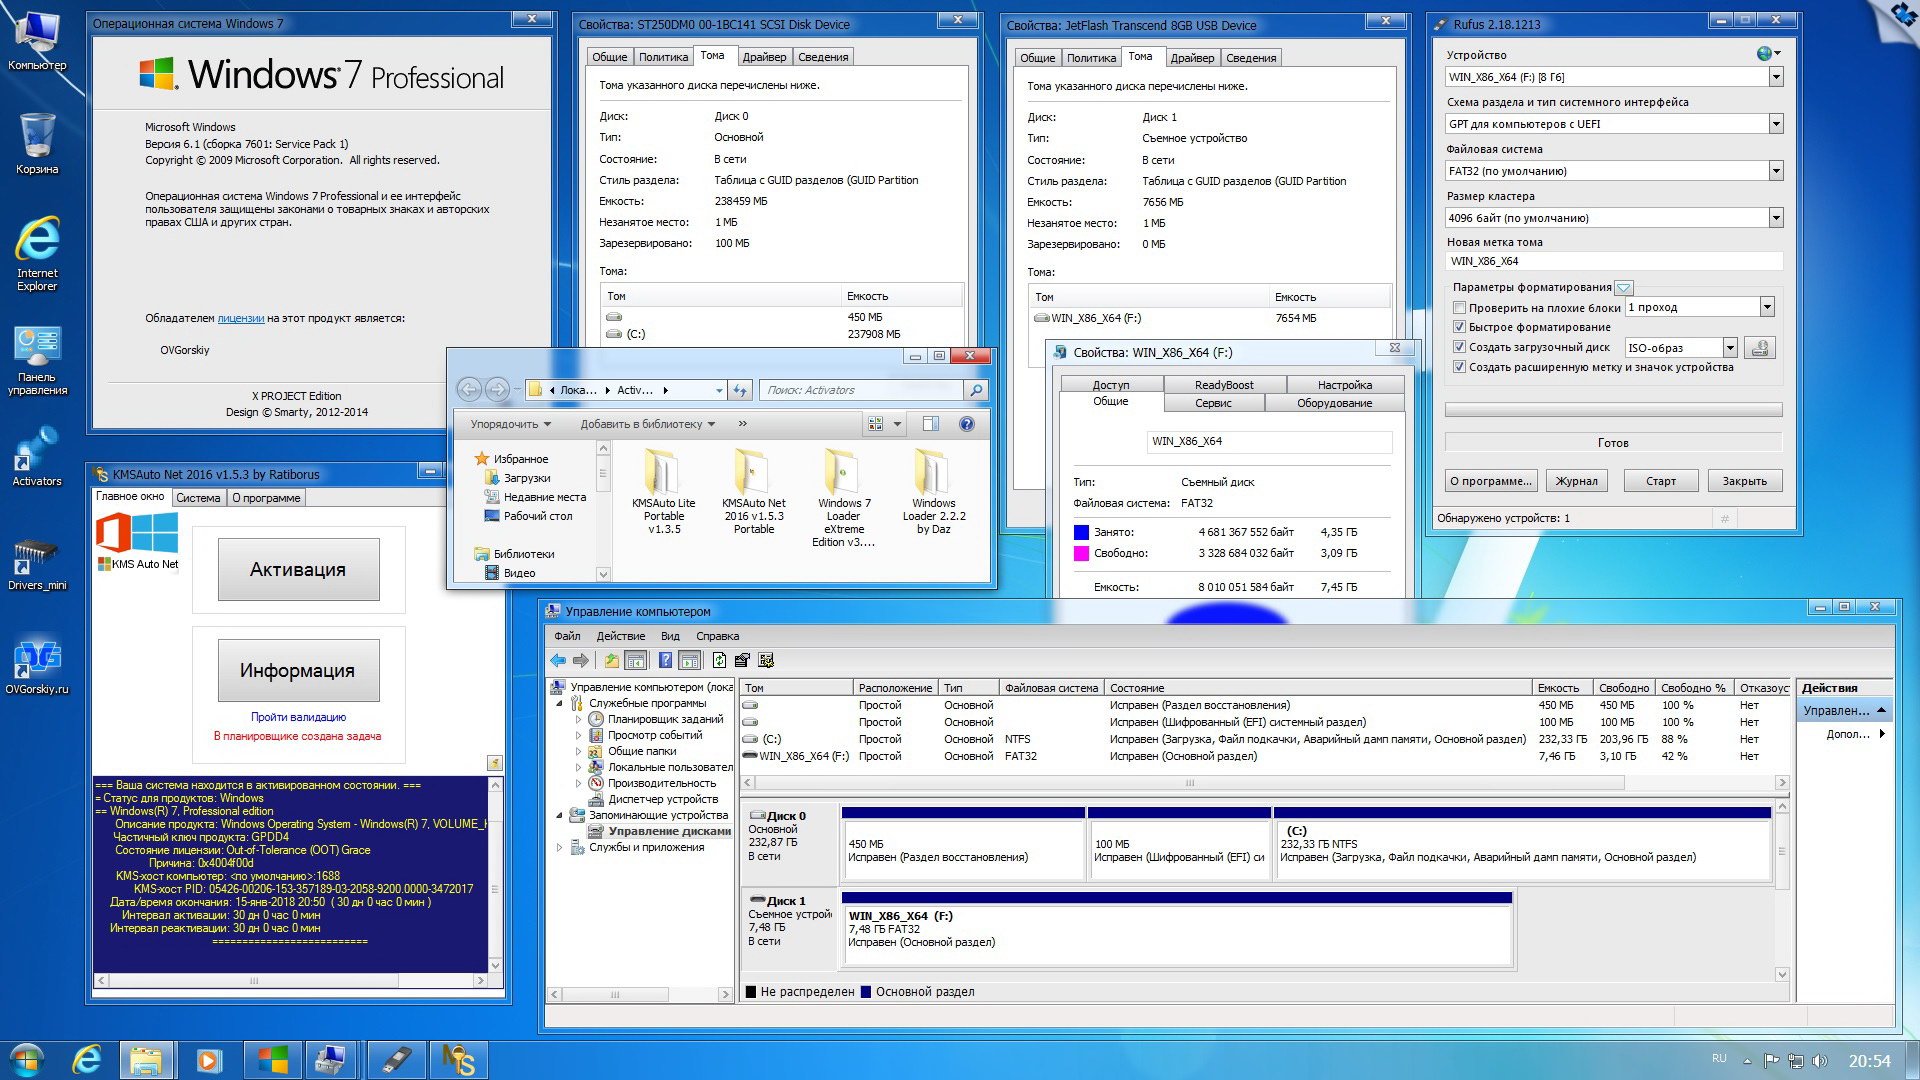Click the Properties icon in Computer Management toolbar

pyautogui.click(x=742, y=660)
